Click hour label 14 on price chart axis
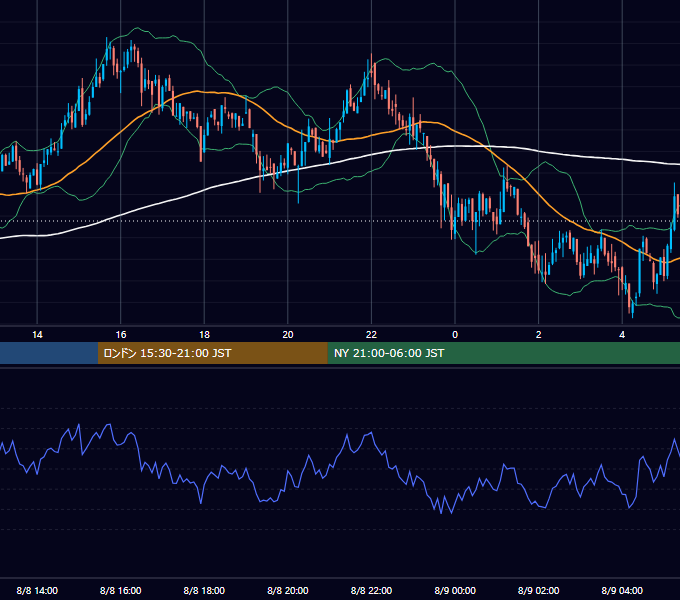The height and width of the screenshot is (600, 680). point(37,335)
